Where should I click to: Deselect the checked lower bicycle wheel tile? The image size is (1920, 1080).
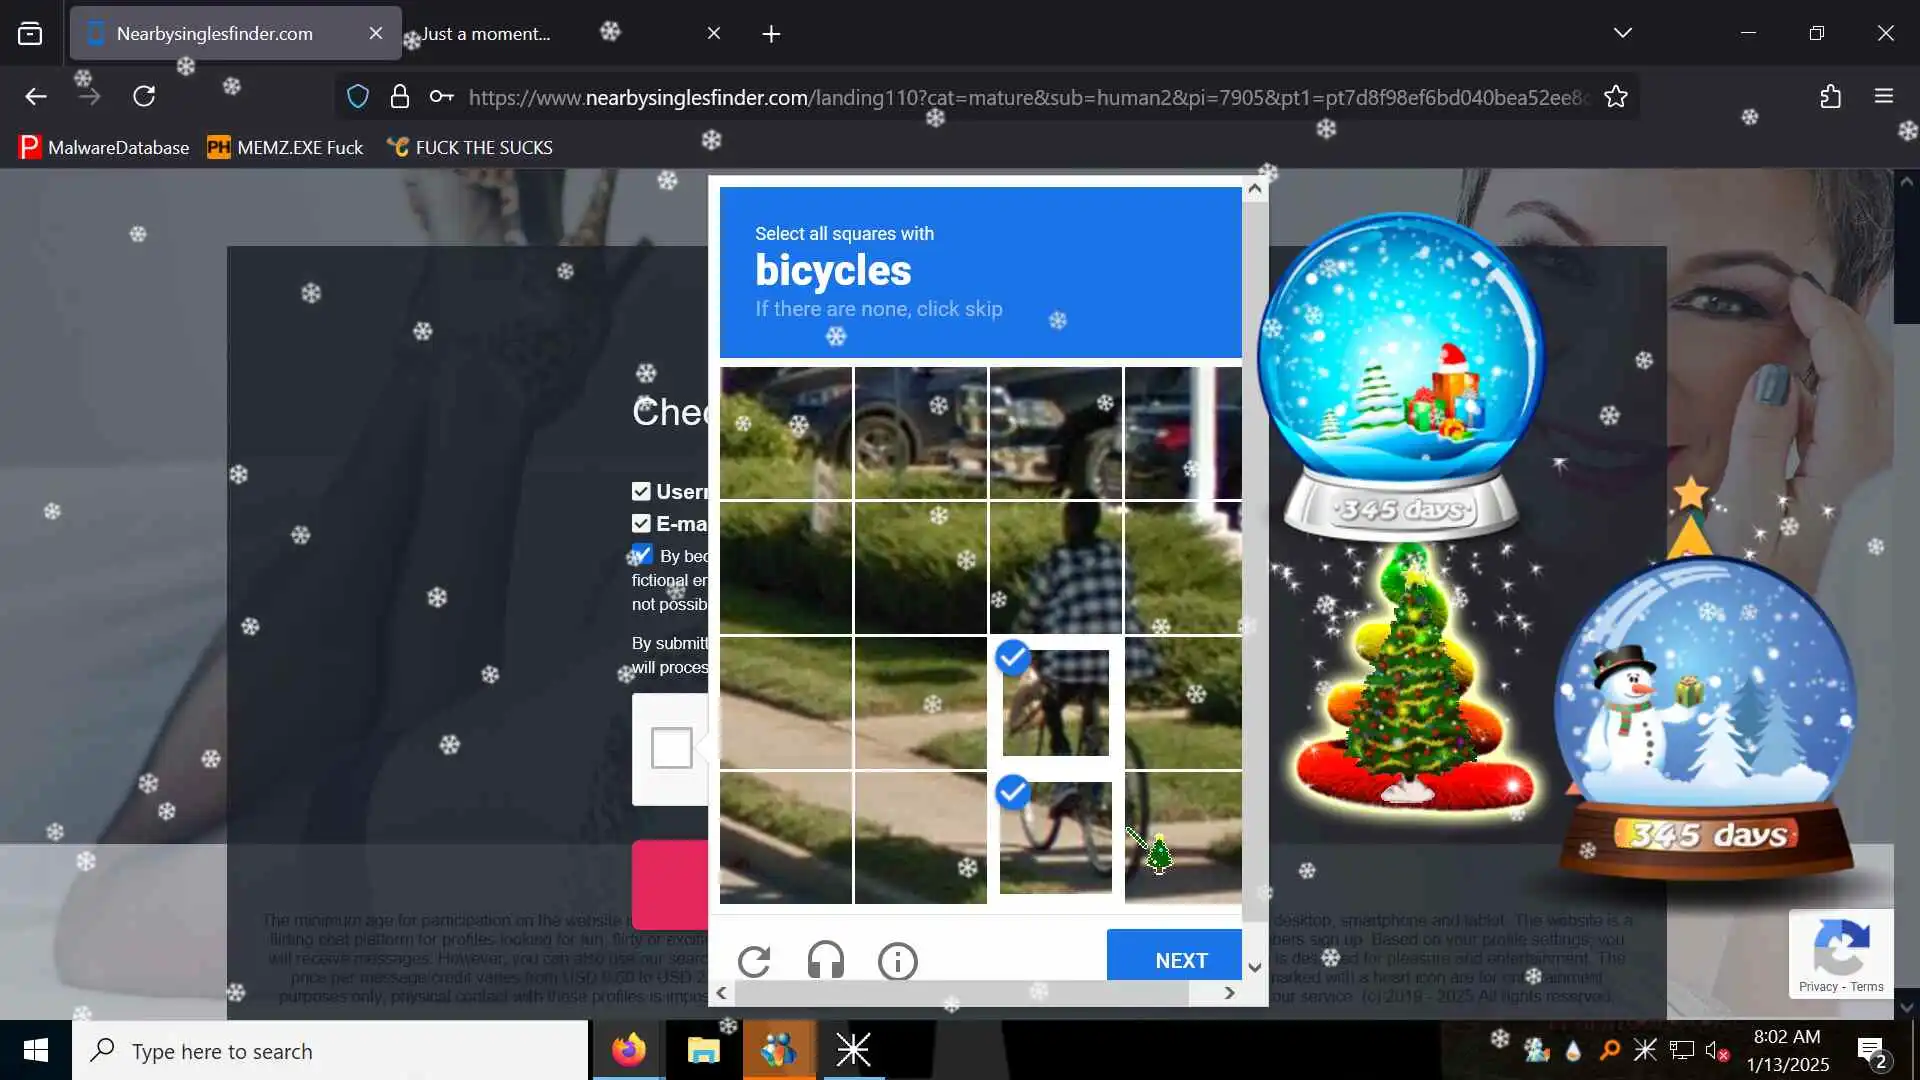pos(1055,837)
